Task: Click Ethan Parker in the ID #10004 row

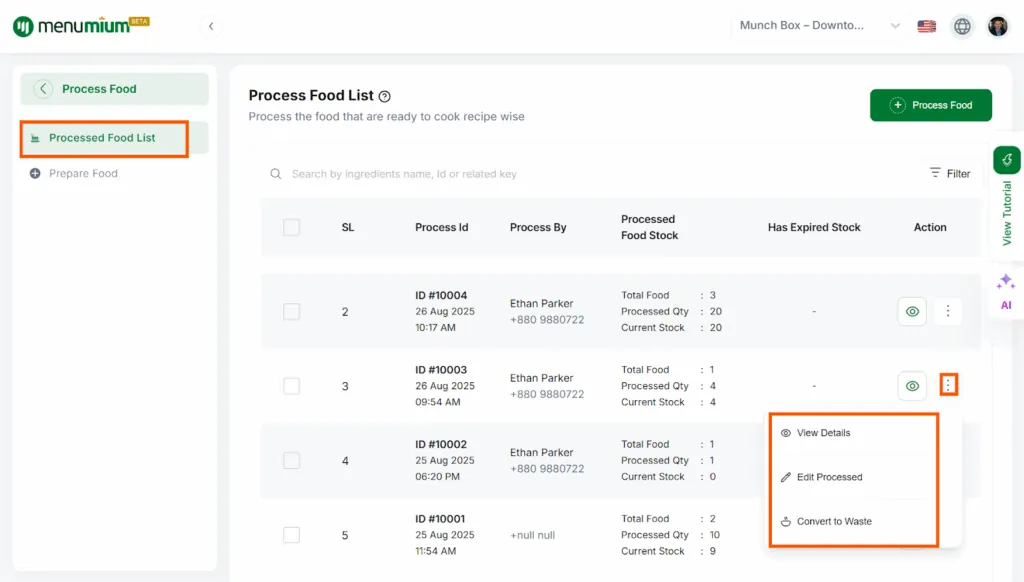Action: pos(541,303)
